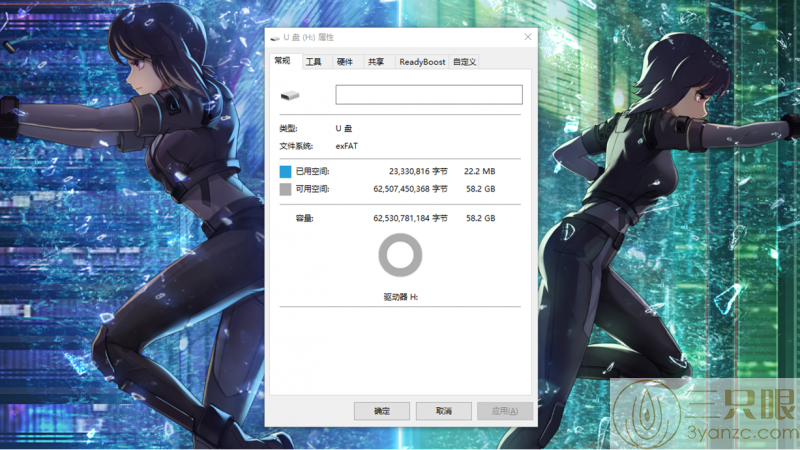Viewport: 800px width, 450px height.
Task: Click the disk usage ring chart
Action: [400, 255]
